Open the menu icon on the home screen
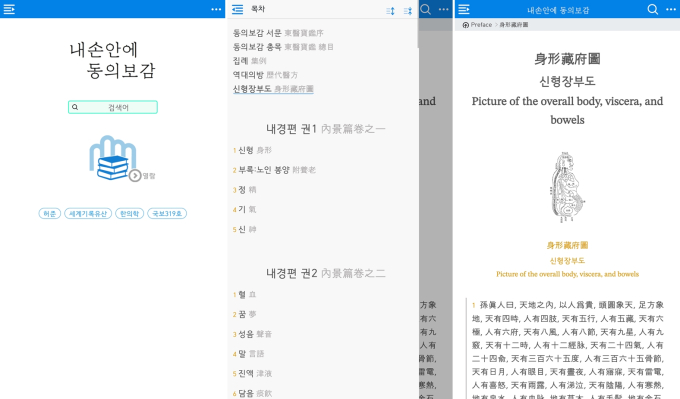 pyautogui.click(x=9, y=9)
